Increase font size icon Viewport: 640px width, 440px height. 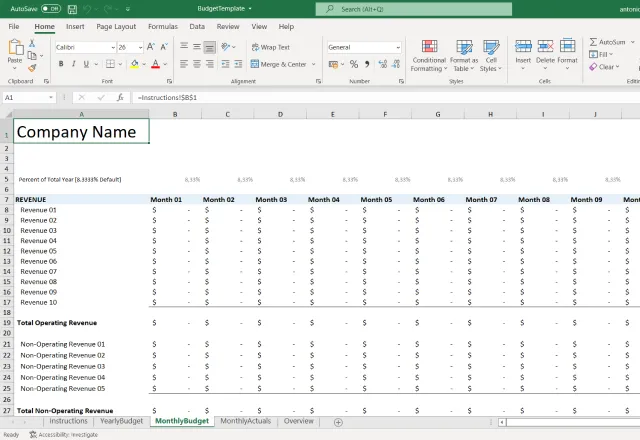(x=151, y=47)
